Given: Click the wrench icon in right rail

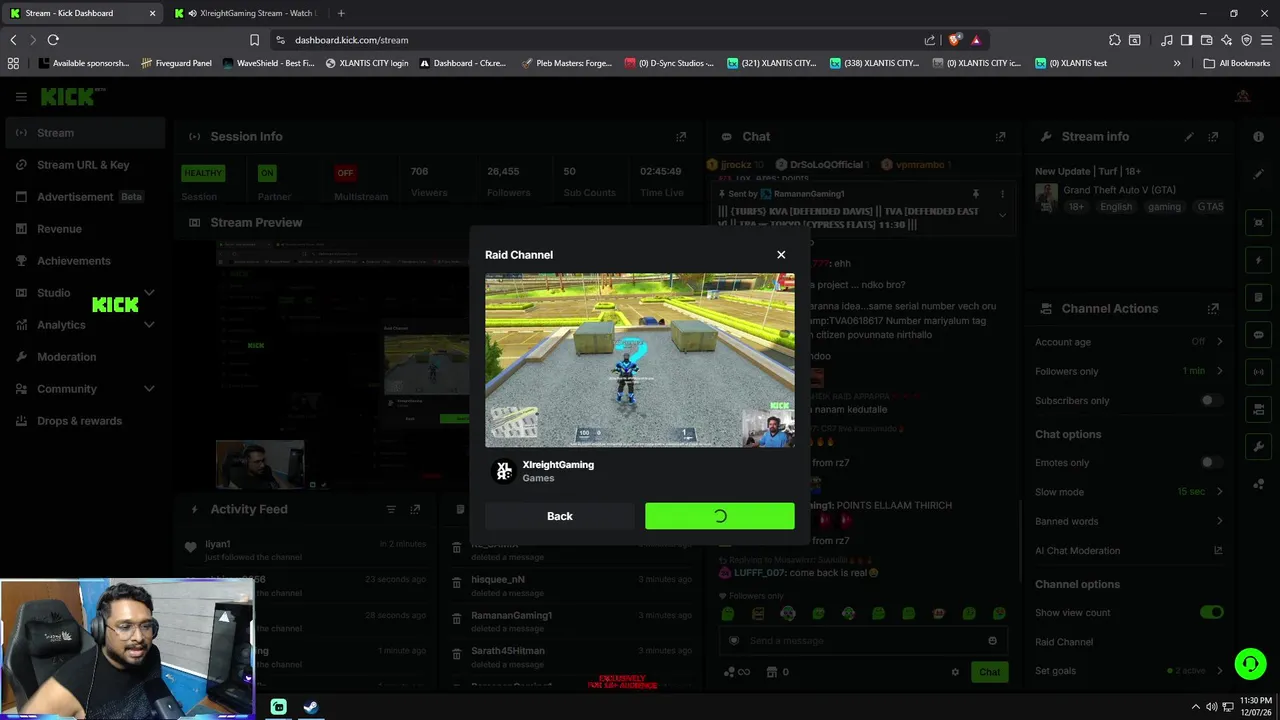Looking at the screenshot, I should tap(1259, 446).
